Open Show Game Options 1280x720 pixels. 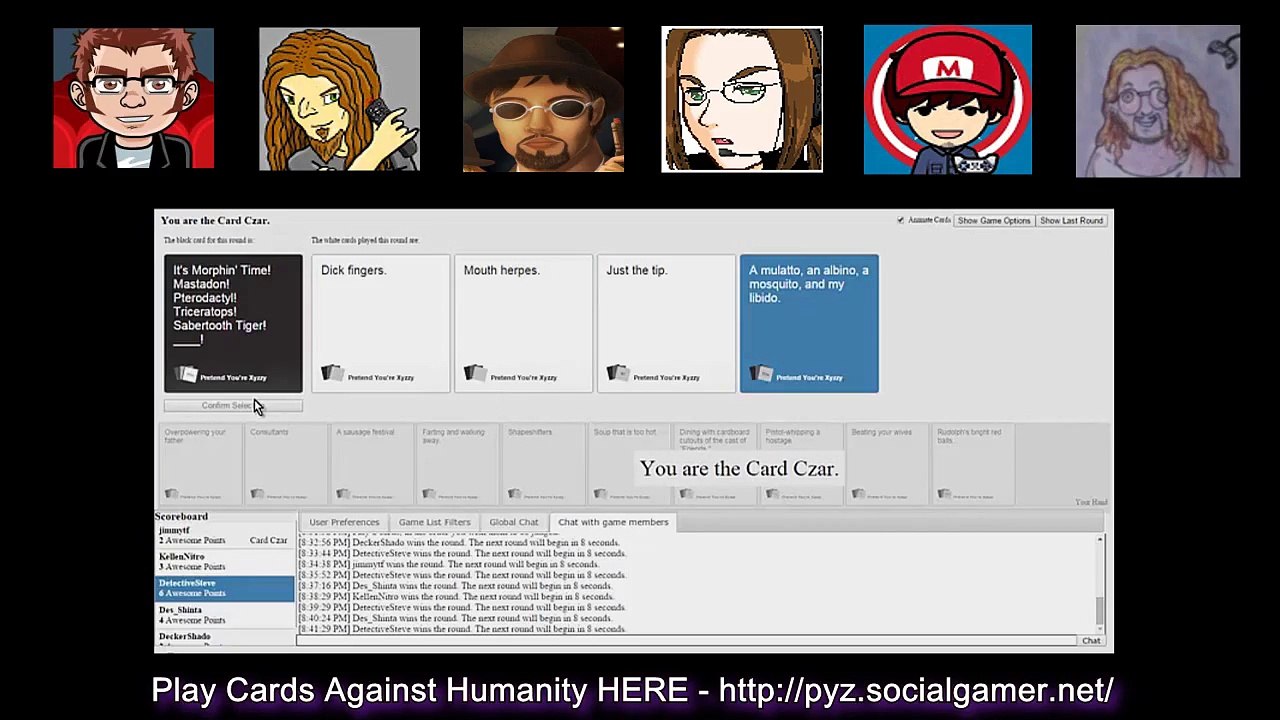(x=993, y=220)
